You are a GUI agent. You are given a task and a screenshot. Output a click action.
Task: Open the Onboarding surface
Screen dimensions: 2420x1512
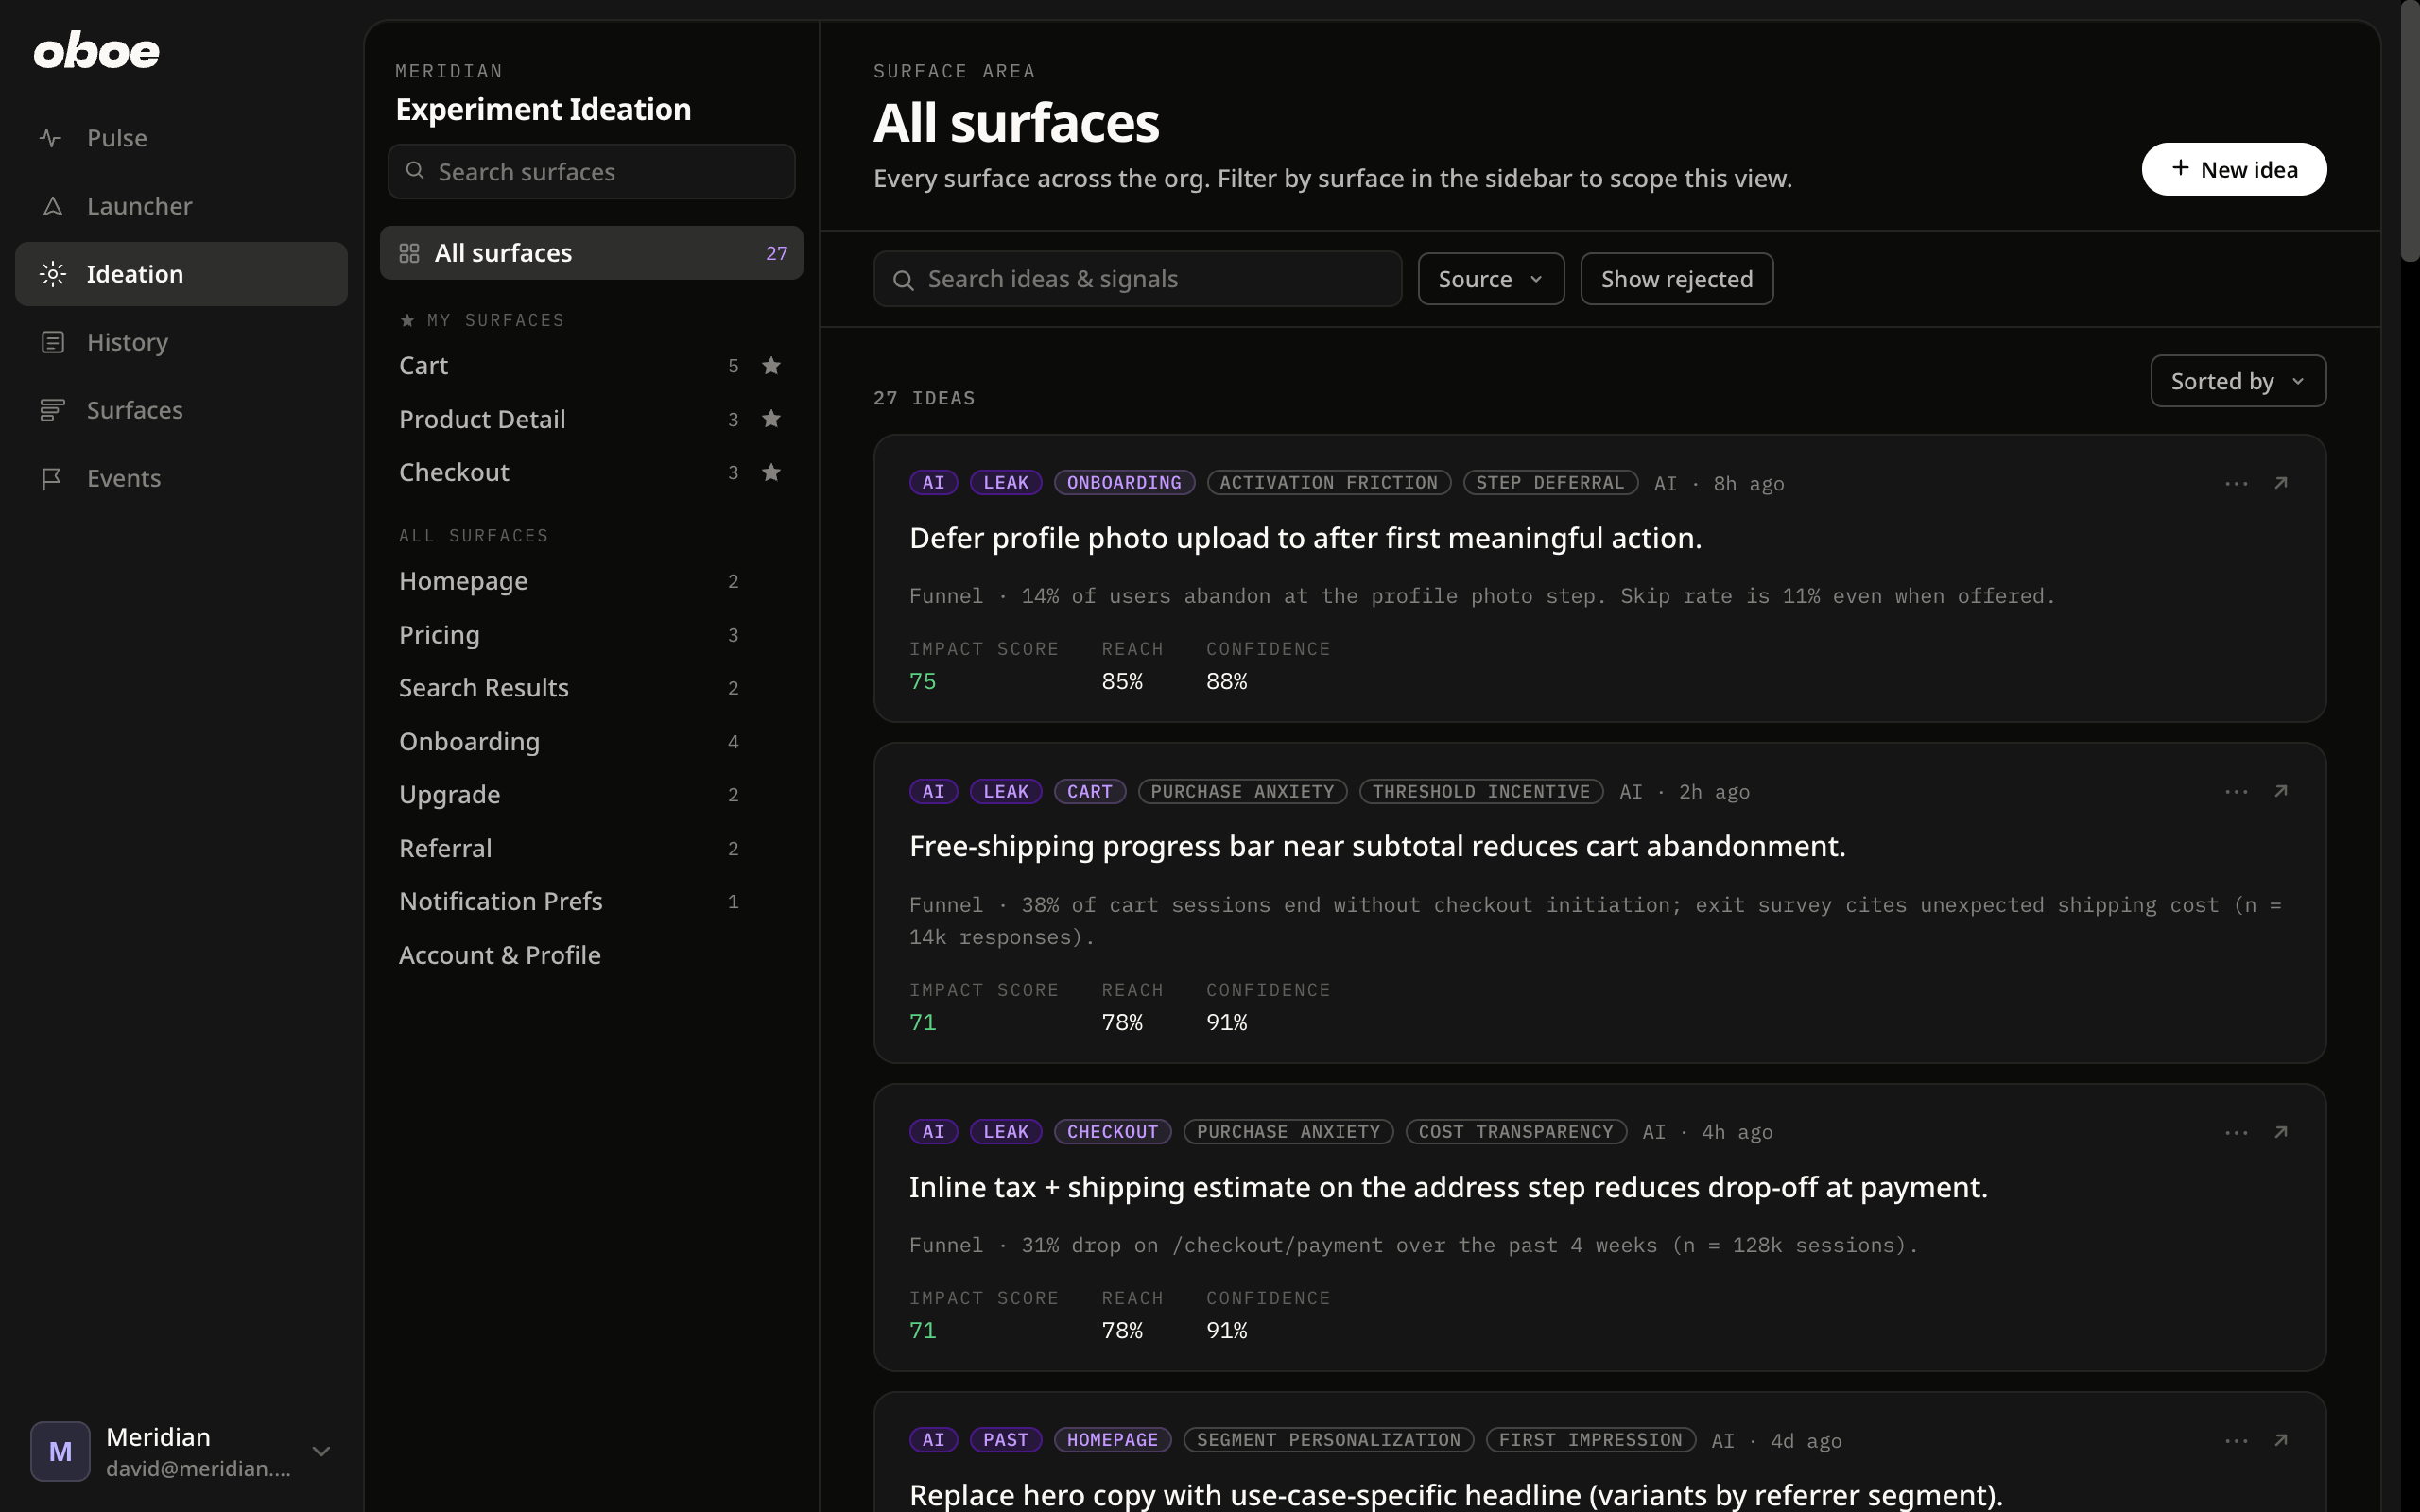tap(591, 742)
